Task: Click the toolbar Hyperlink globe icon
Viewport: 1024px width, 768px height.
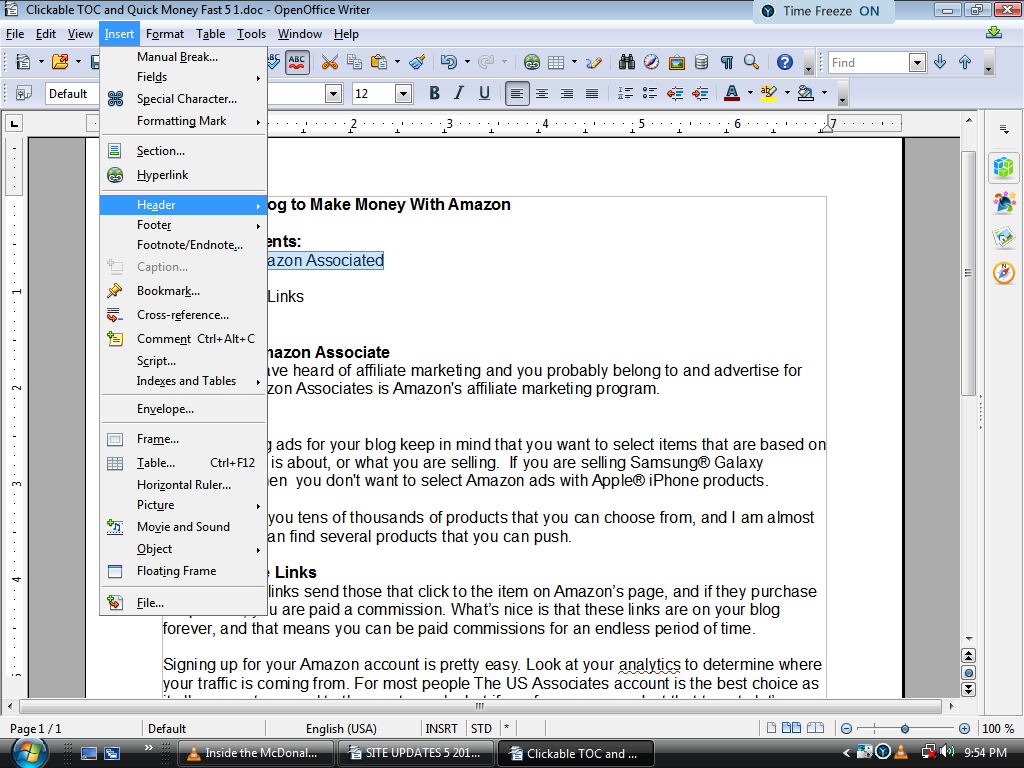Action: [x=532, y=62]
